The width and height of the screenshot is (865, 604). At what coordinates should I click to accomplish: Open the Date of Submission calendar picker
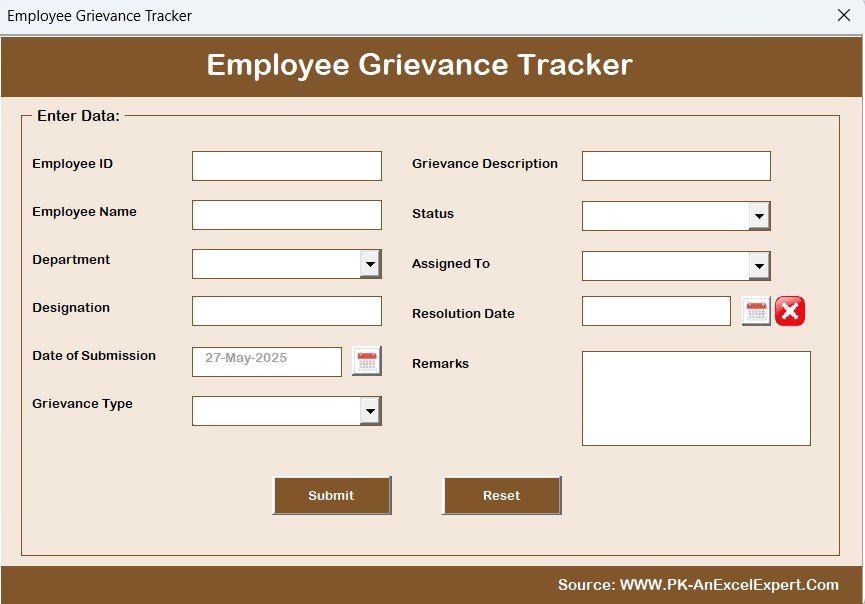pos(367,361)
